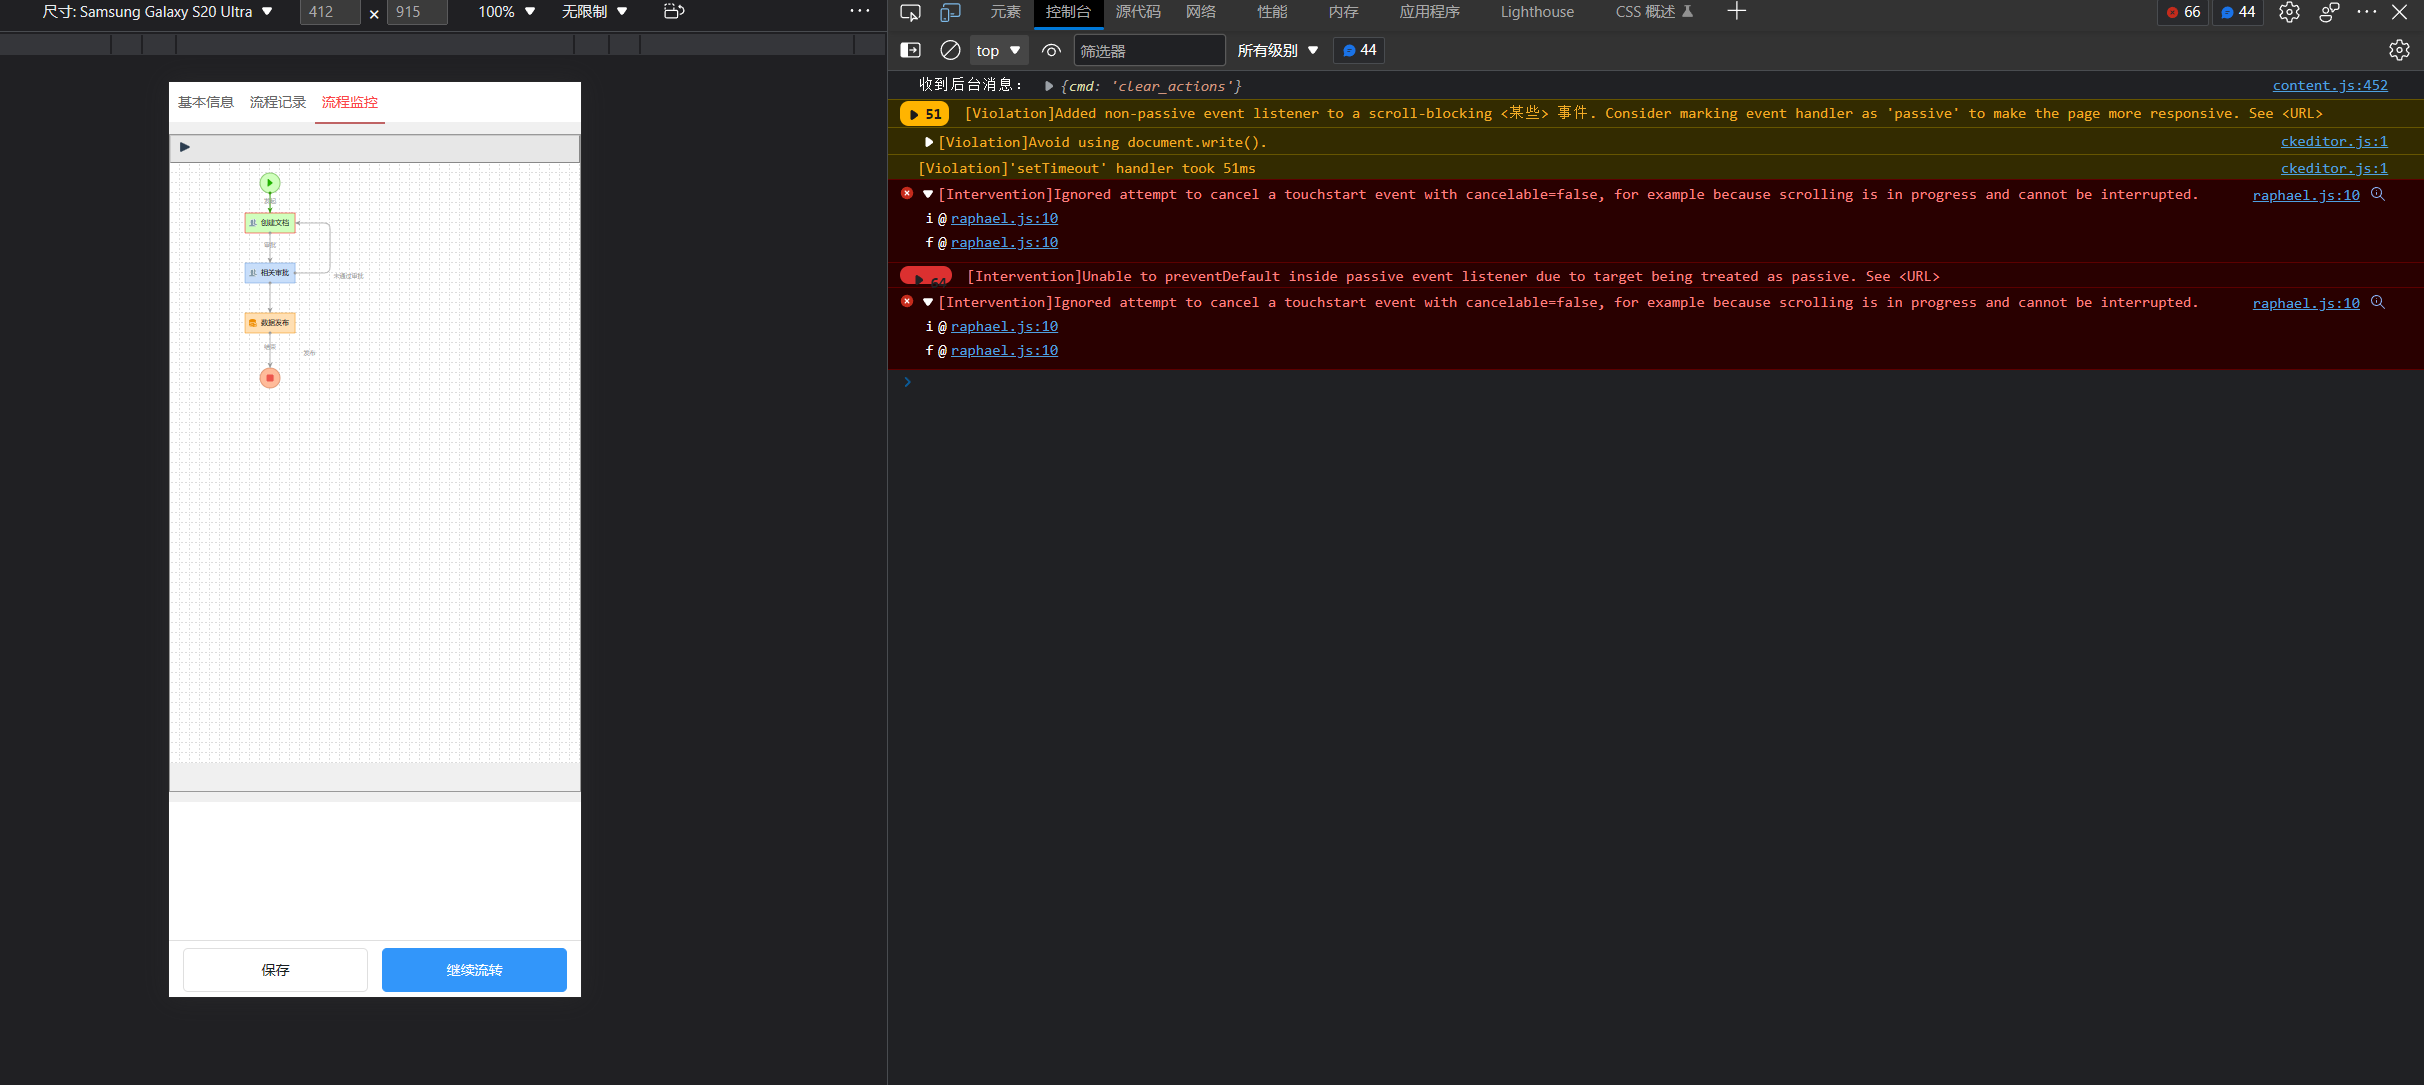Click the 筛选器 filter input field
The height and width of the screenshot is (1085, 2424).
tap(1148, 50)
